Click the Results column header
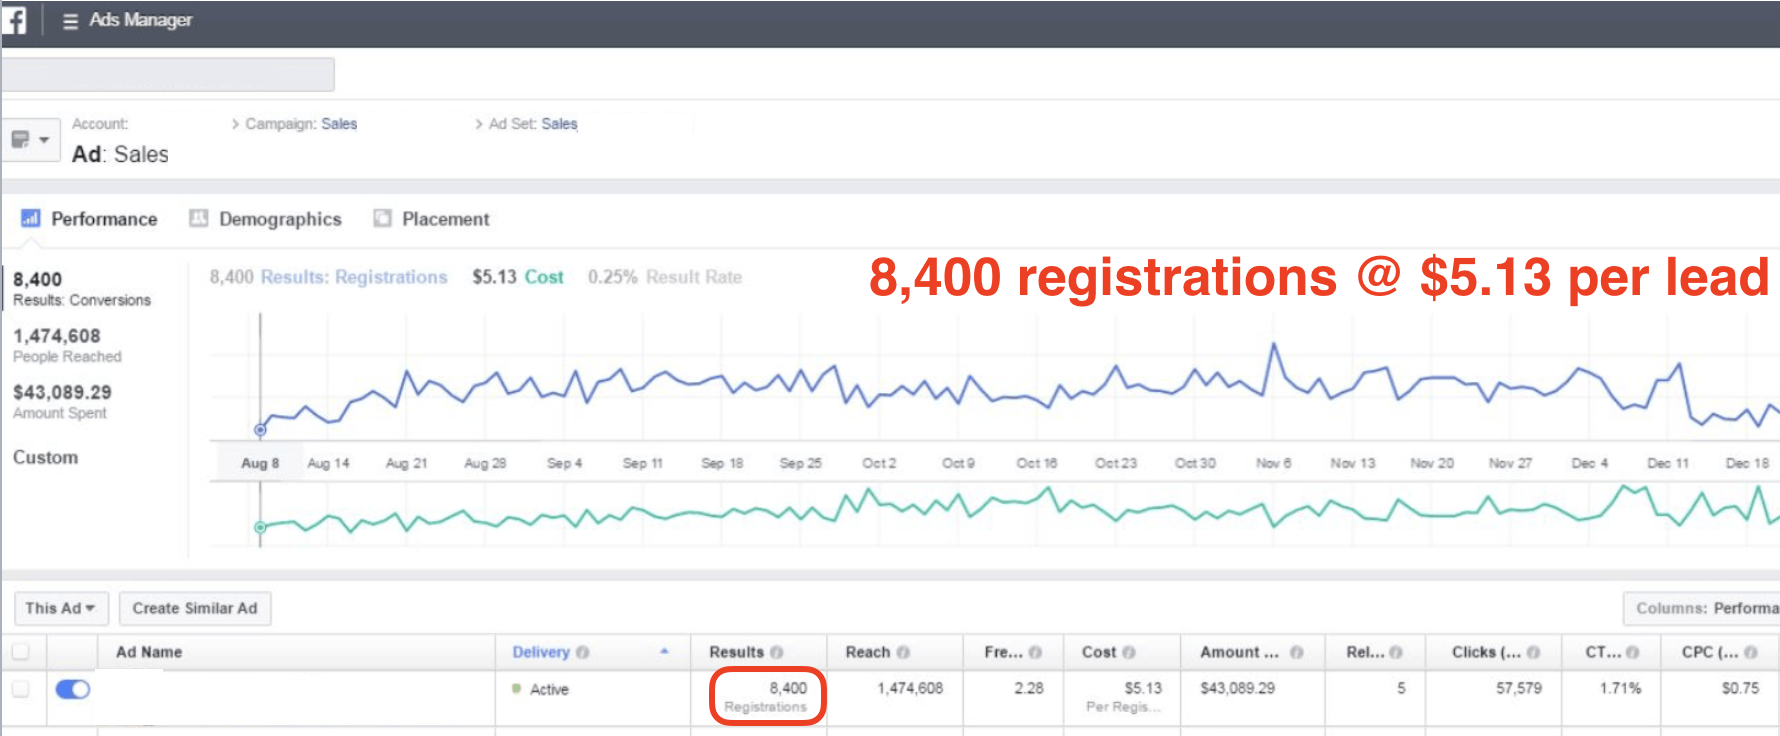1780x736 pixels. point(737,652)
